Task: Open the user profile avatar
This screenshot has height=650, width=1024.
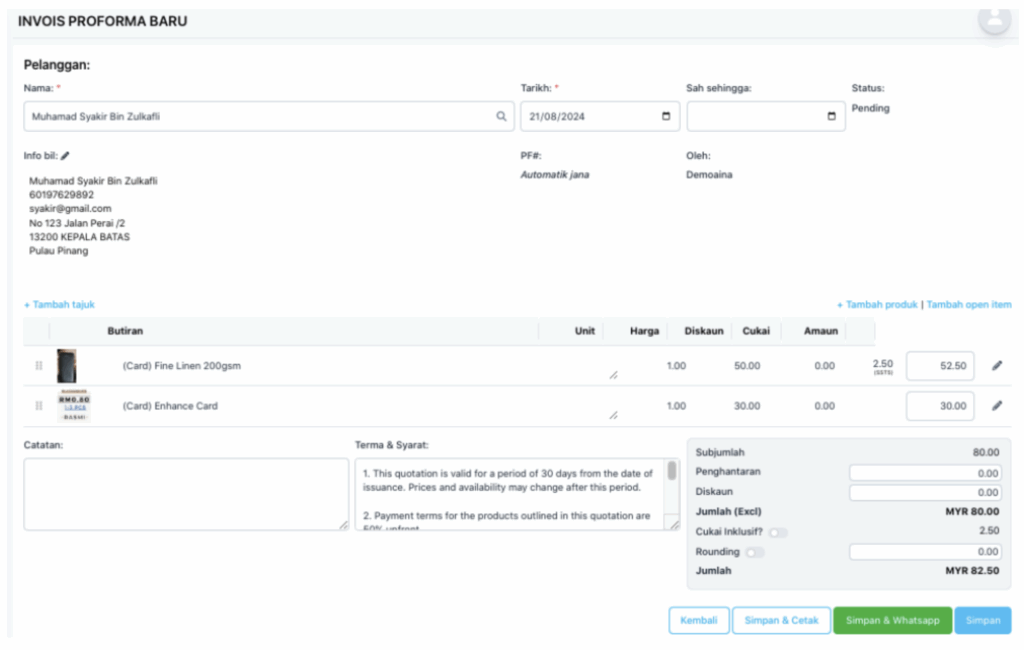Action: coord(995,20)
